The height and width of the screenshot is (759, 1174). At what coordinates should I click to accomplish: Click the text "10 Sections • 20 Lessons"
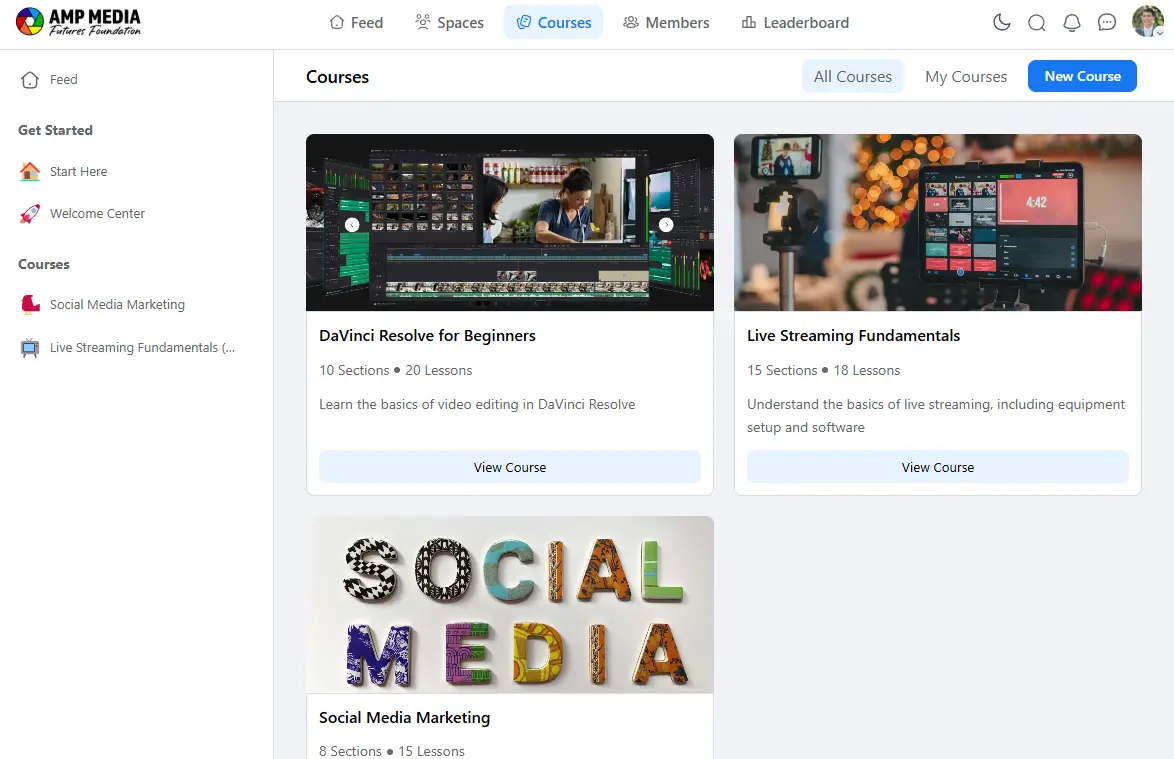(x=395, y=371)
